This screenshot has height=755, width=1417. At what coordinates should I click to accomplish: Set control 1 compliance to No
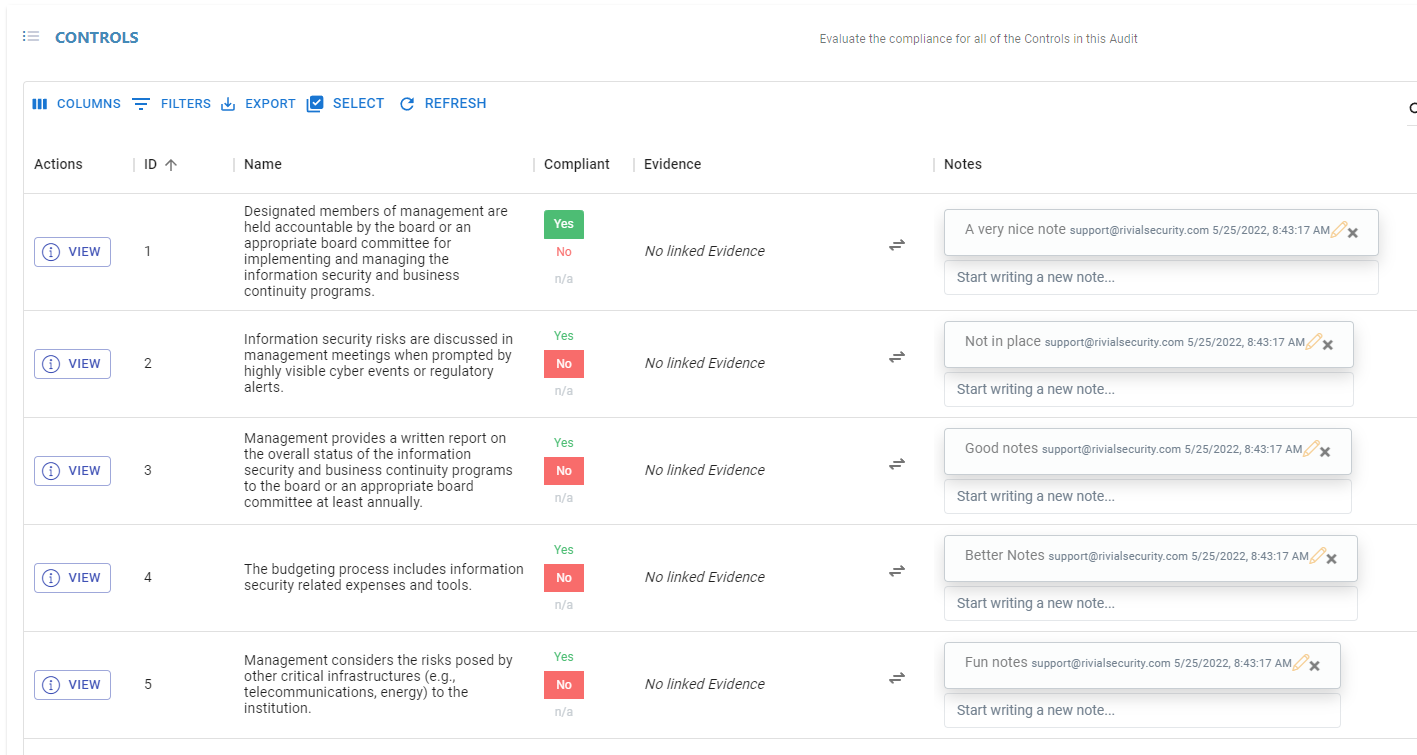(564, 252)
